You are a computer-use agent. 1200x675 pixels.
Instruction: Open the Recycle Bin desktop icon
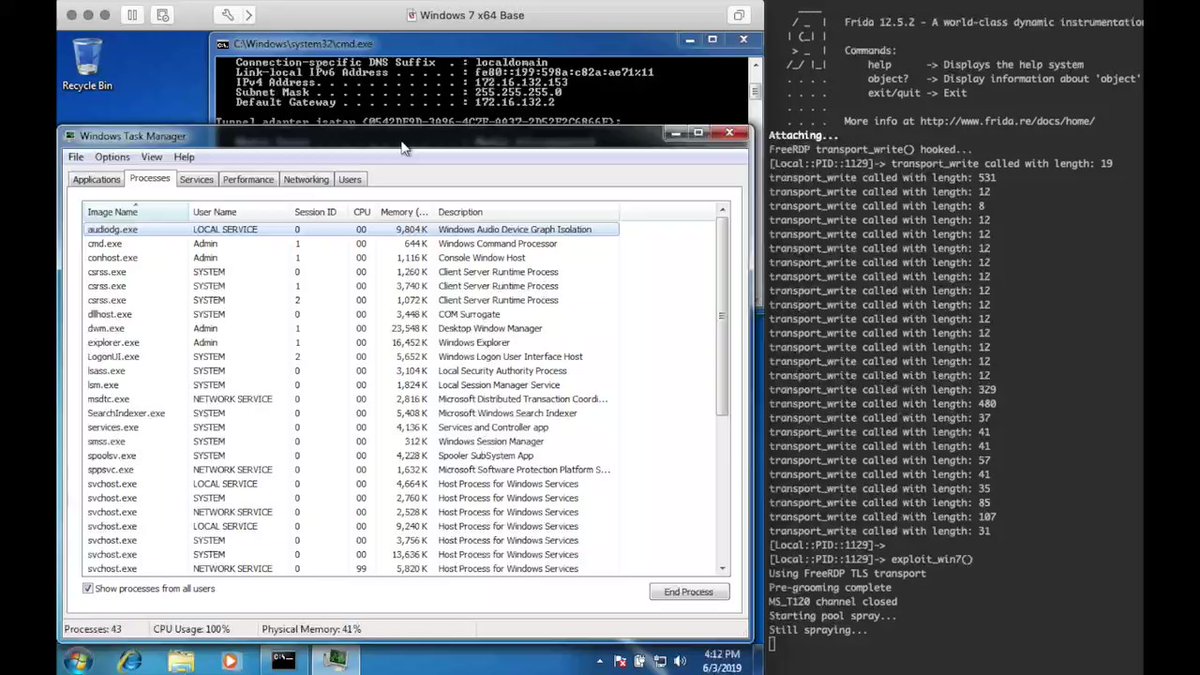pos(87,64)
